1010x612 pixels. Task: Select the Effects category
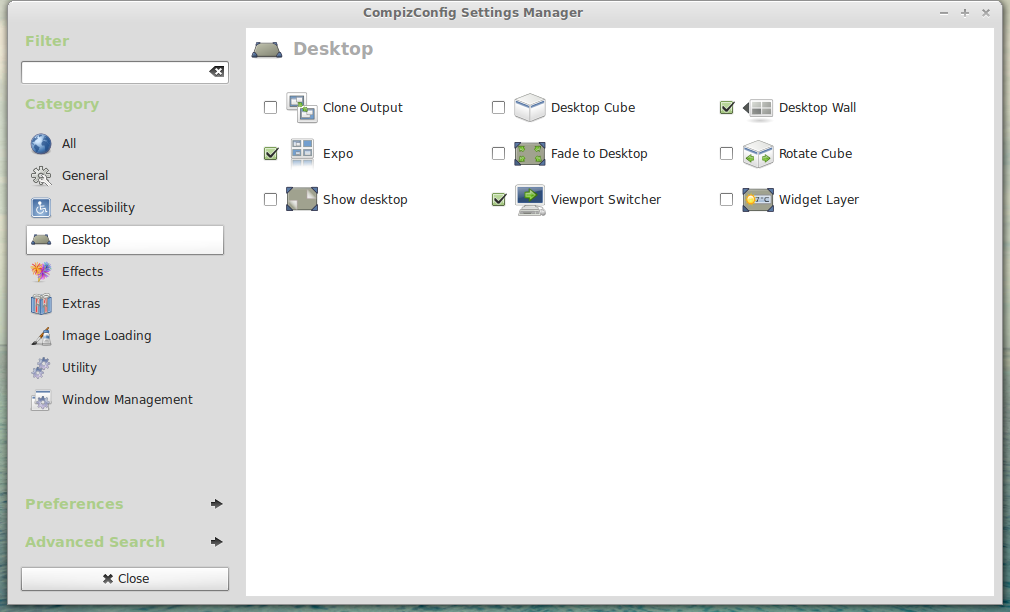click(83, 271)
